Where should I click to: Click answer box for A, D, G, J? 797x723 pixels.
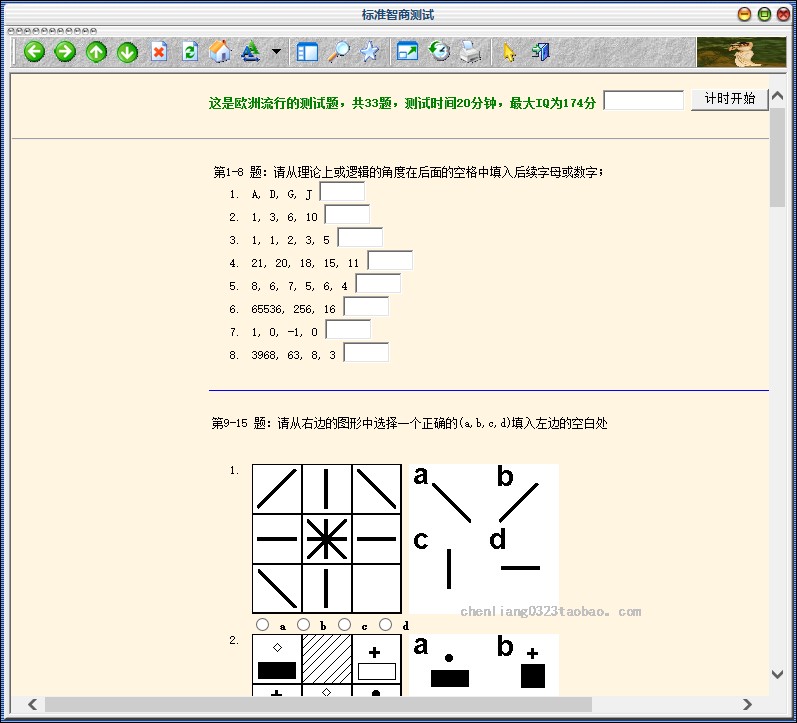[342, 192]
